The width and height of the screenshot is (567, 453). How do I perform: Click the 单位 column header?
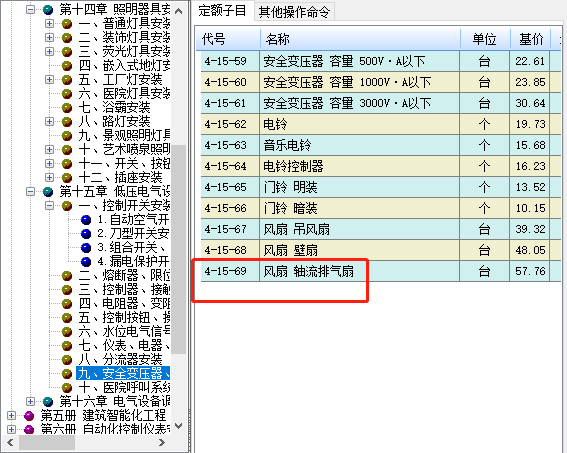485,39
